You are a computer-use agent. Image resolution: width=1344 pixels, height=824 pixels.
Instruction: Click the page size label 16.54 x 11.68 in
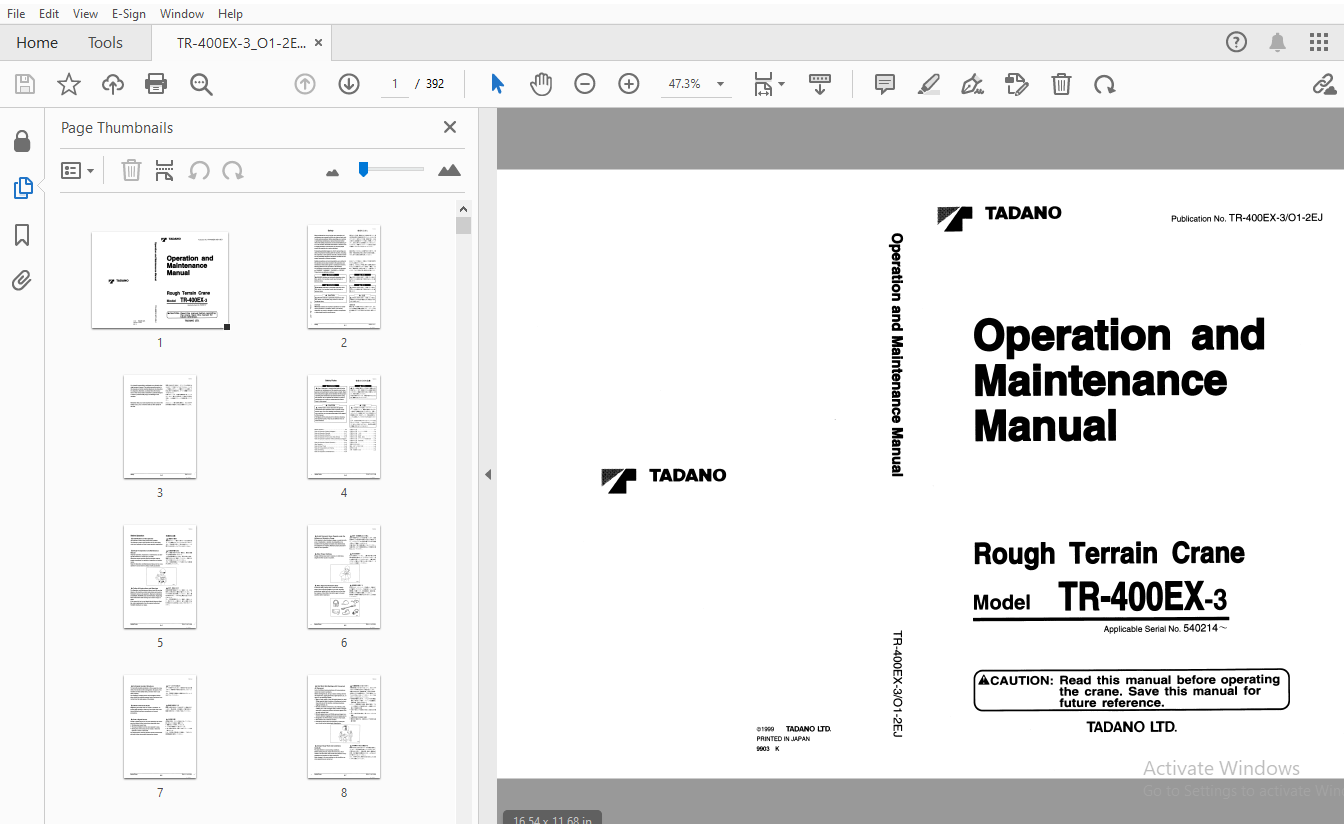tap(552, 820)
